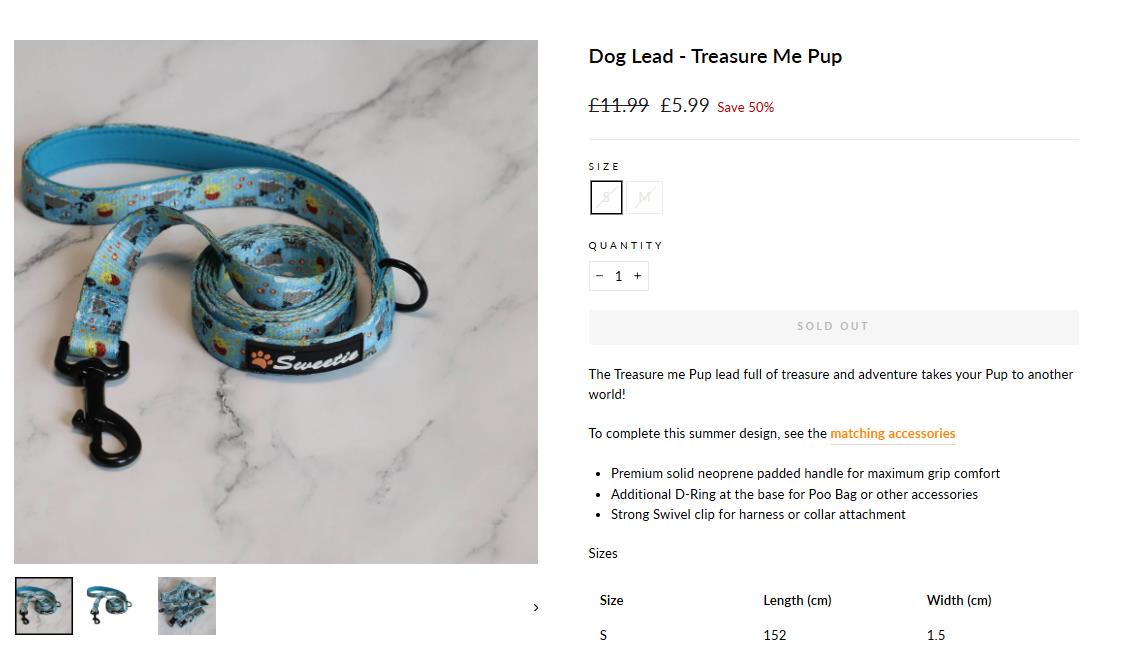This screenshot has width=1140, height=648.
Task: Click the Dog Lead - Treasure Me Pup title
Action: click(715, 57)
